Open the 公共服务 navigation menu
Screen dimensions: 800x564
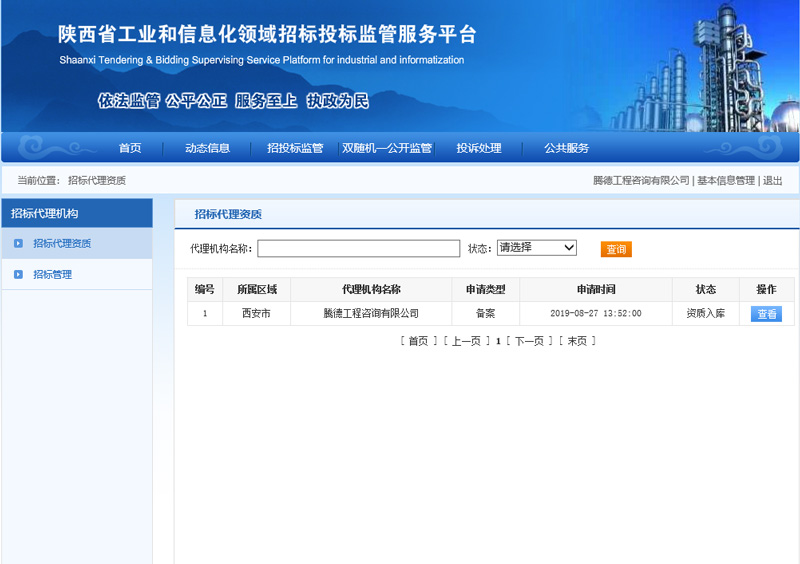pyautogui.click(x=567, y=148)
